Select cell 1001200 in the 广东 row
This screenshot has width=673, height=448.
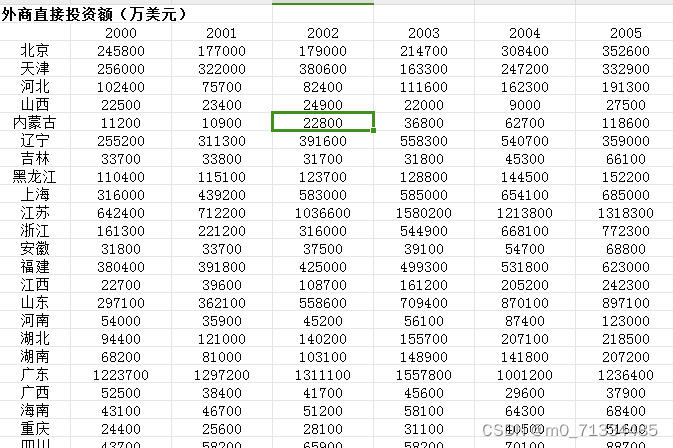524,375
